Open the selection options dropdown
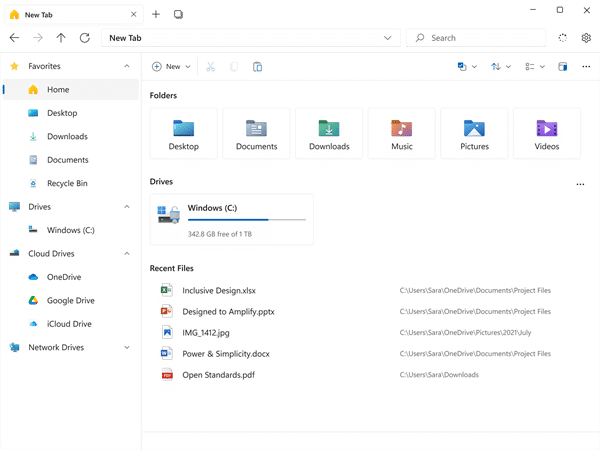This screenshot has height=450, width=600. (x=466, y=67)
